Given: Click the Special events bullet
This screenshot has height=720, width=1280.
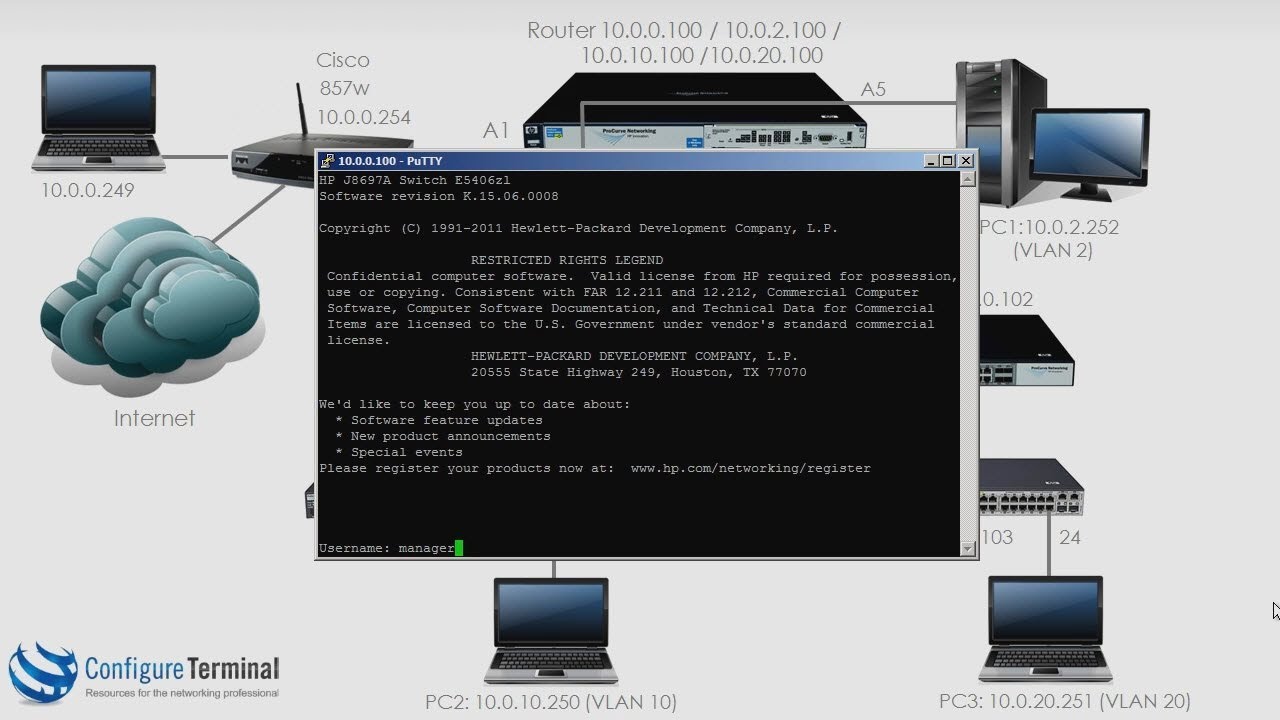Looking at the screenshot, I should [x=399, y=452].
